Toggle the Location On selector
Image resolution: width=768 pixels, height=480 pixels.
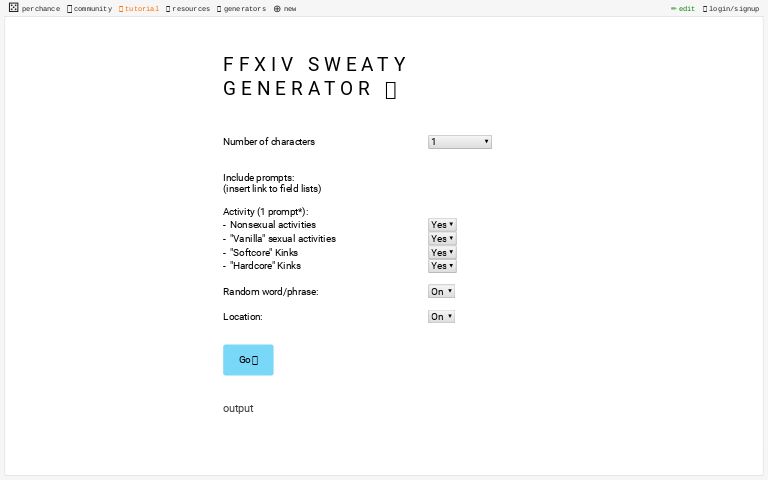click(441, 316)
